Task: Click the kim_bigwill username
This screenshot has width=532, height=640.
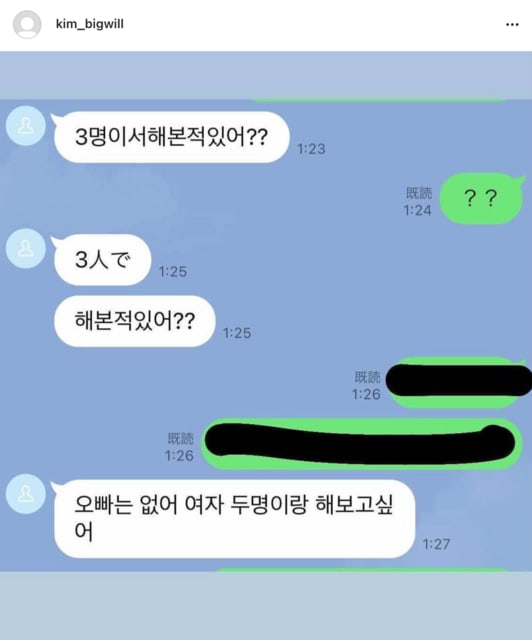Action: pos(90,24)
